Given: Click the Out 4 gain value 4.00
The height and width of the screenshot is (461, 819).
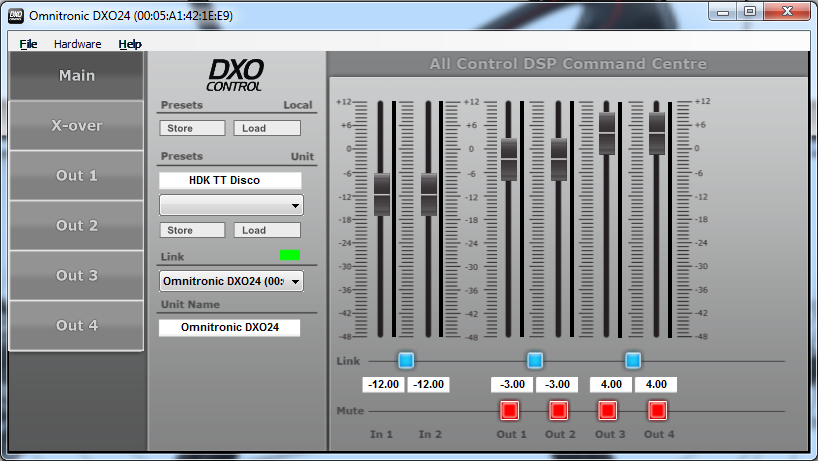Looking at the screenshot, I should coord(656,385).
